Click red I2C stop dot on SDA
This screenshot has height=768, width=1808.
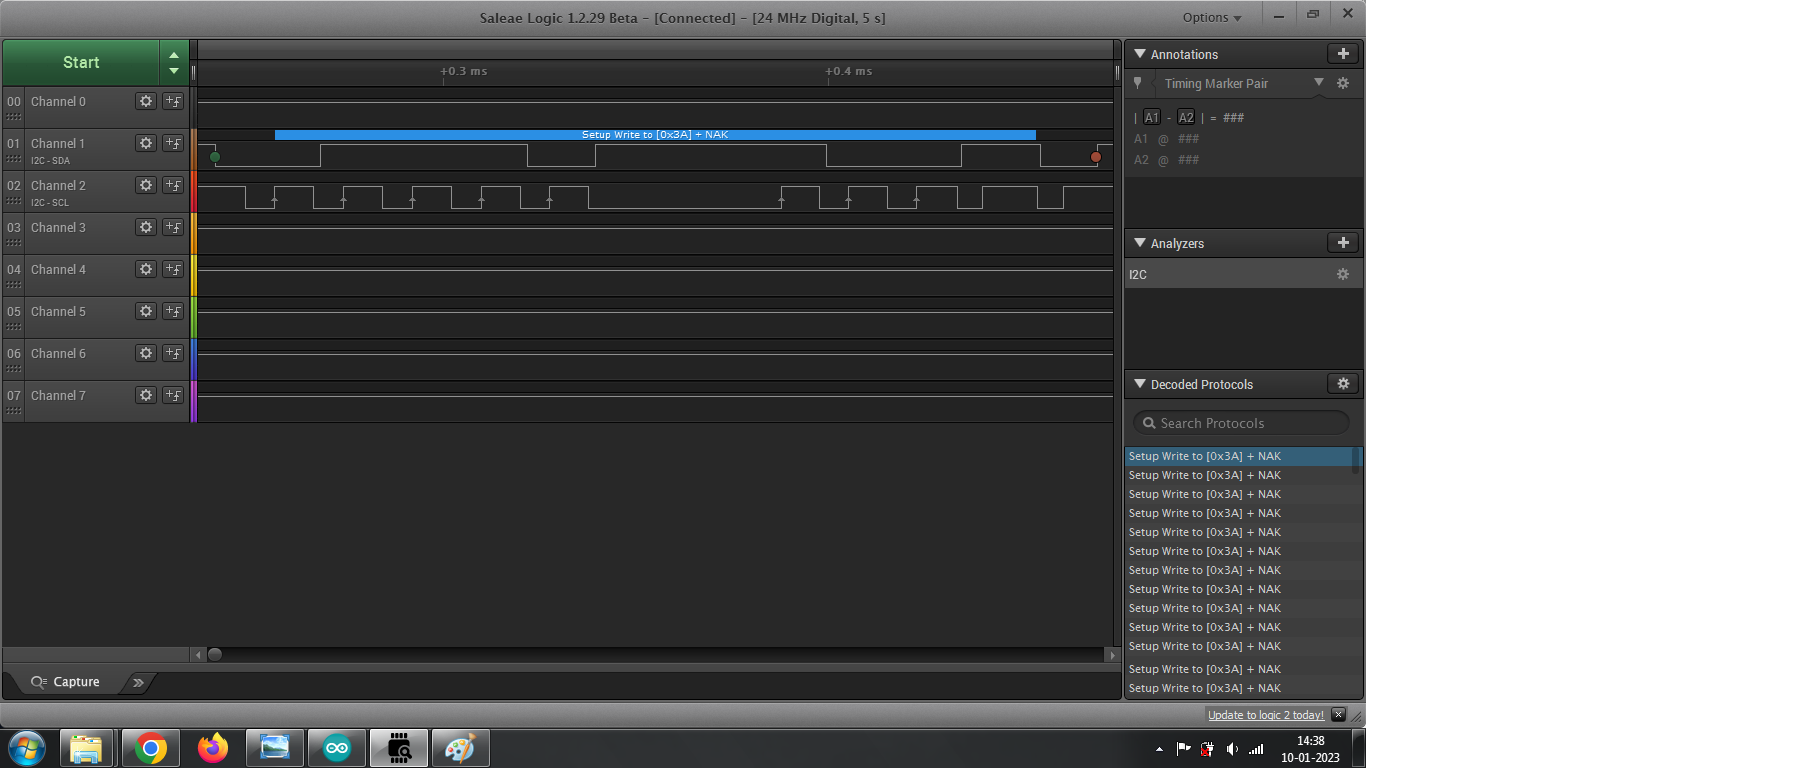click(x=1096, y=157)
